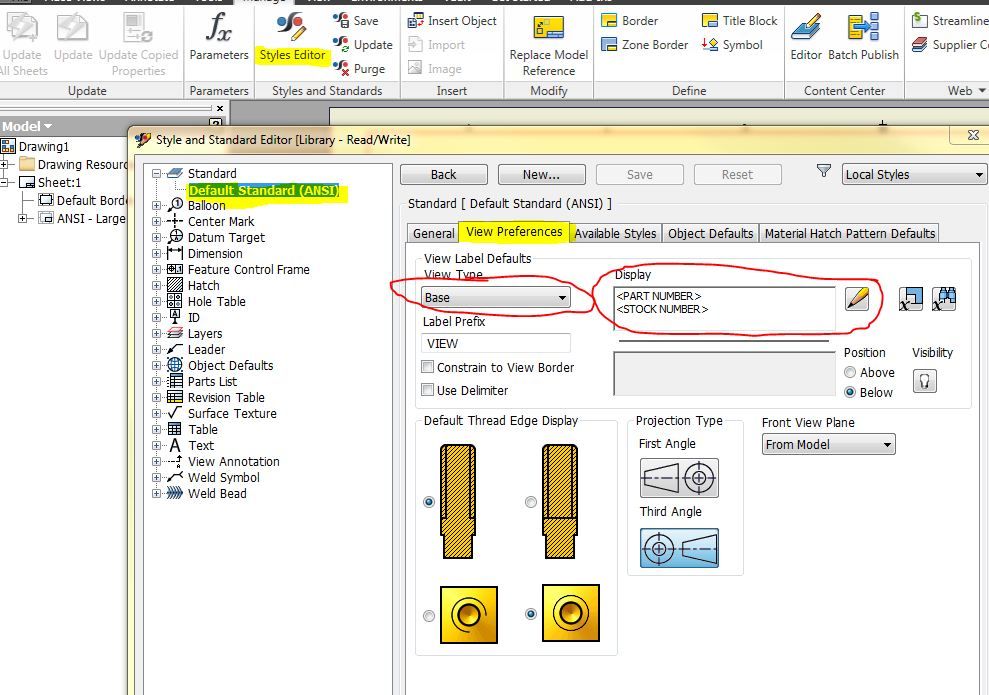Select Center Mark in style tree
The image size is (989, 695).
(221, 221)
